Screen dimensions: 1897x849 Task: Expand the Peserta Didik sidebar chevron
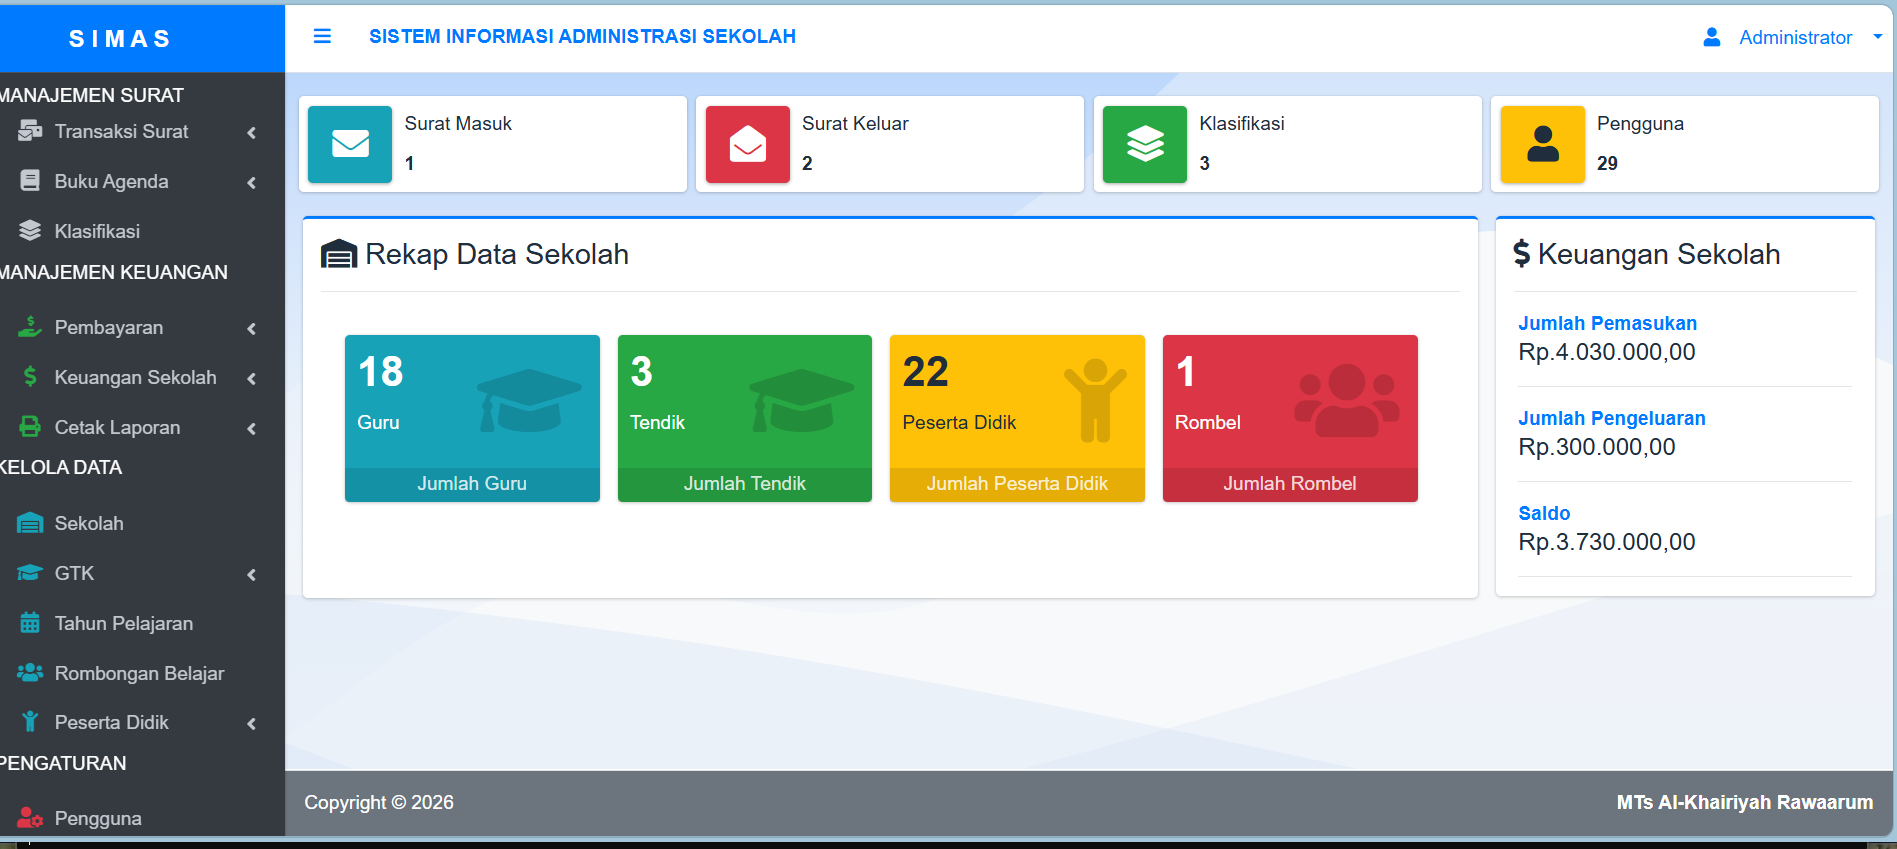(252, 723)
